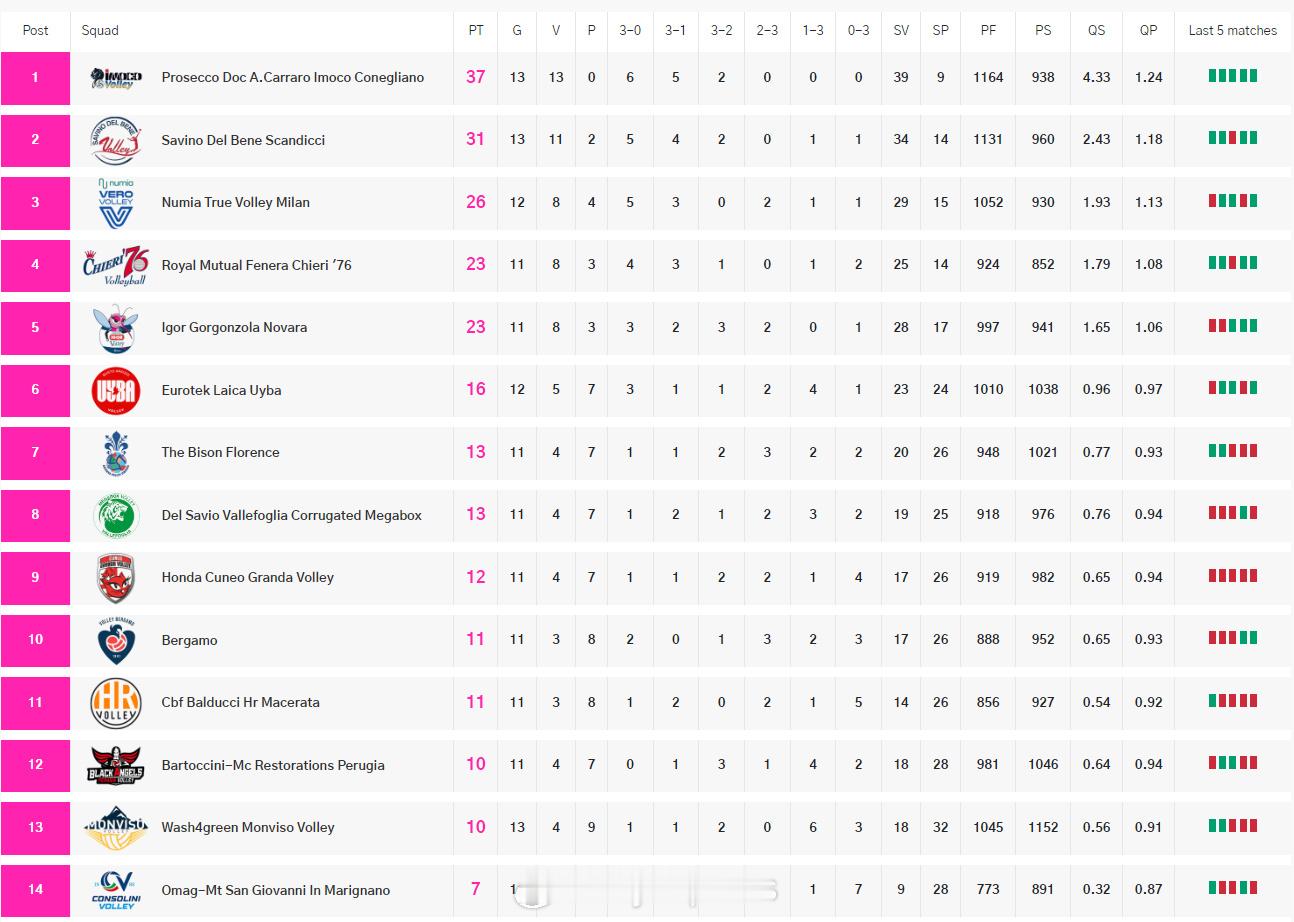Click the Black Angels Perugia logo
This screenshot has height=922, width=1294.
pyautogui.click(x=116, y=765)
